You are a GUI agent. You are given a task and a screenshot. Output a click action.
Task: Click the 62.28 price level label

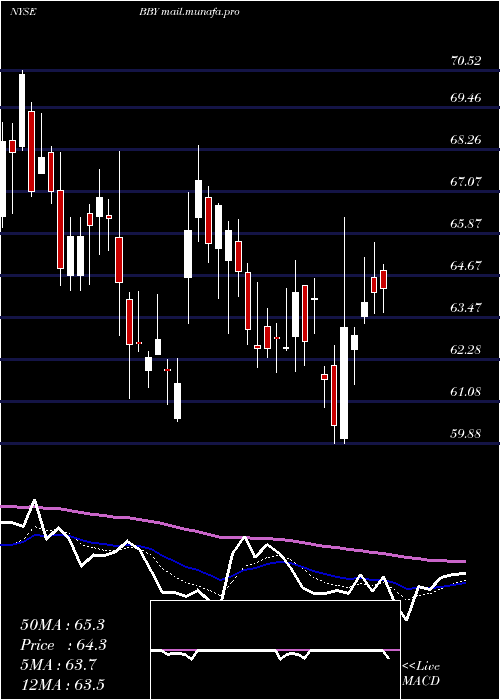tap(466, 350)
